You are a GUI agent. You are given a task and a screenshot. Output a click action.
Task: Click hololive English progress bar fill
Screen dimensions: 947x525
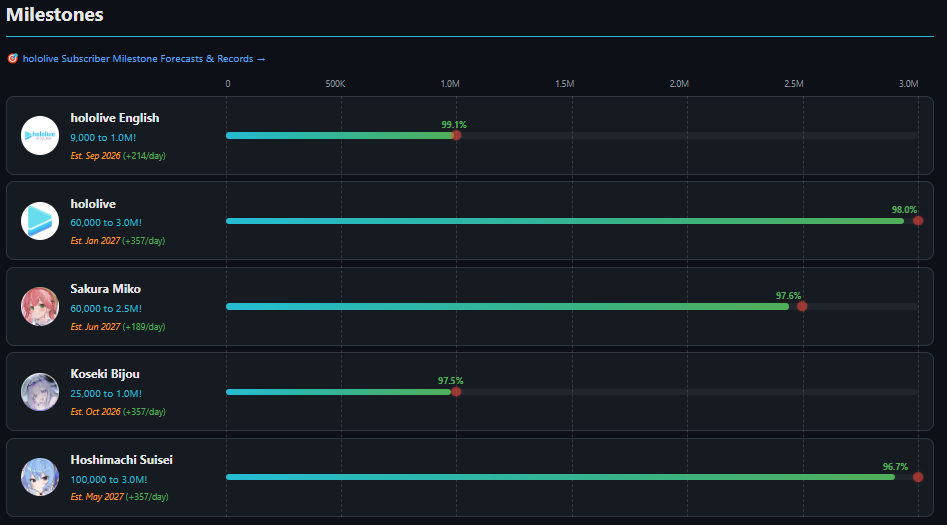pos(340,135)
